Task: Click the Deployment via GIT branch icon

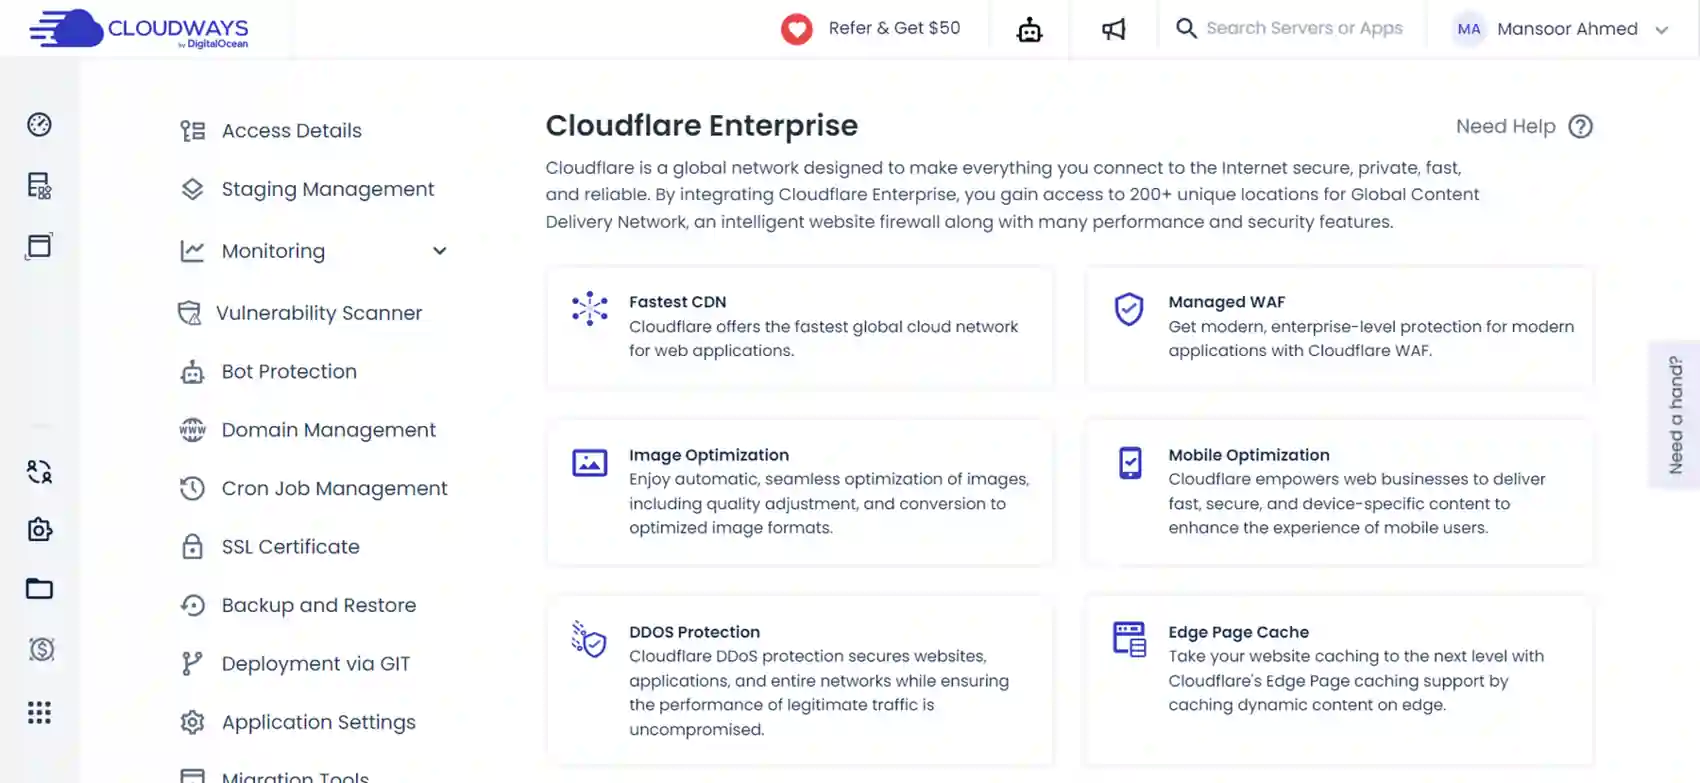Action: click(x=192, y=663)
